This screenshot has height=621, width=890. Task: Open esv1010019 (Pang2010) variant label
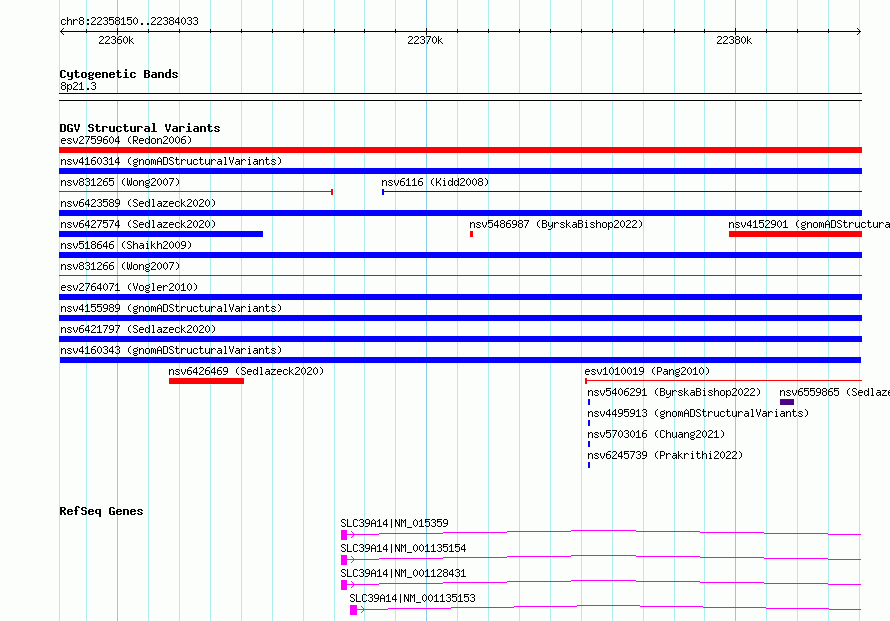click(x=647, y=371)
